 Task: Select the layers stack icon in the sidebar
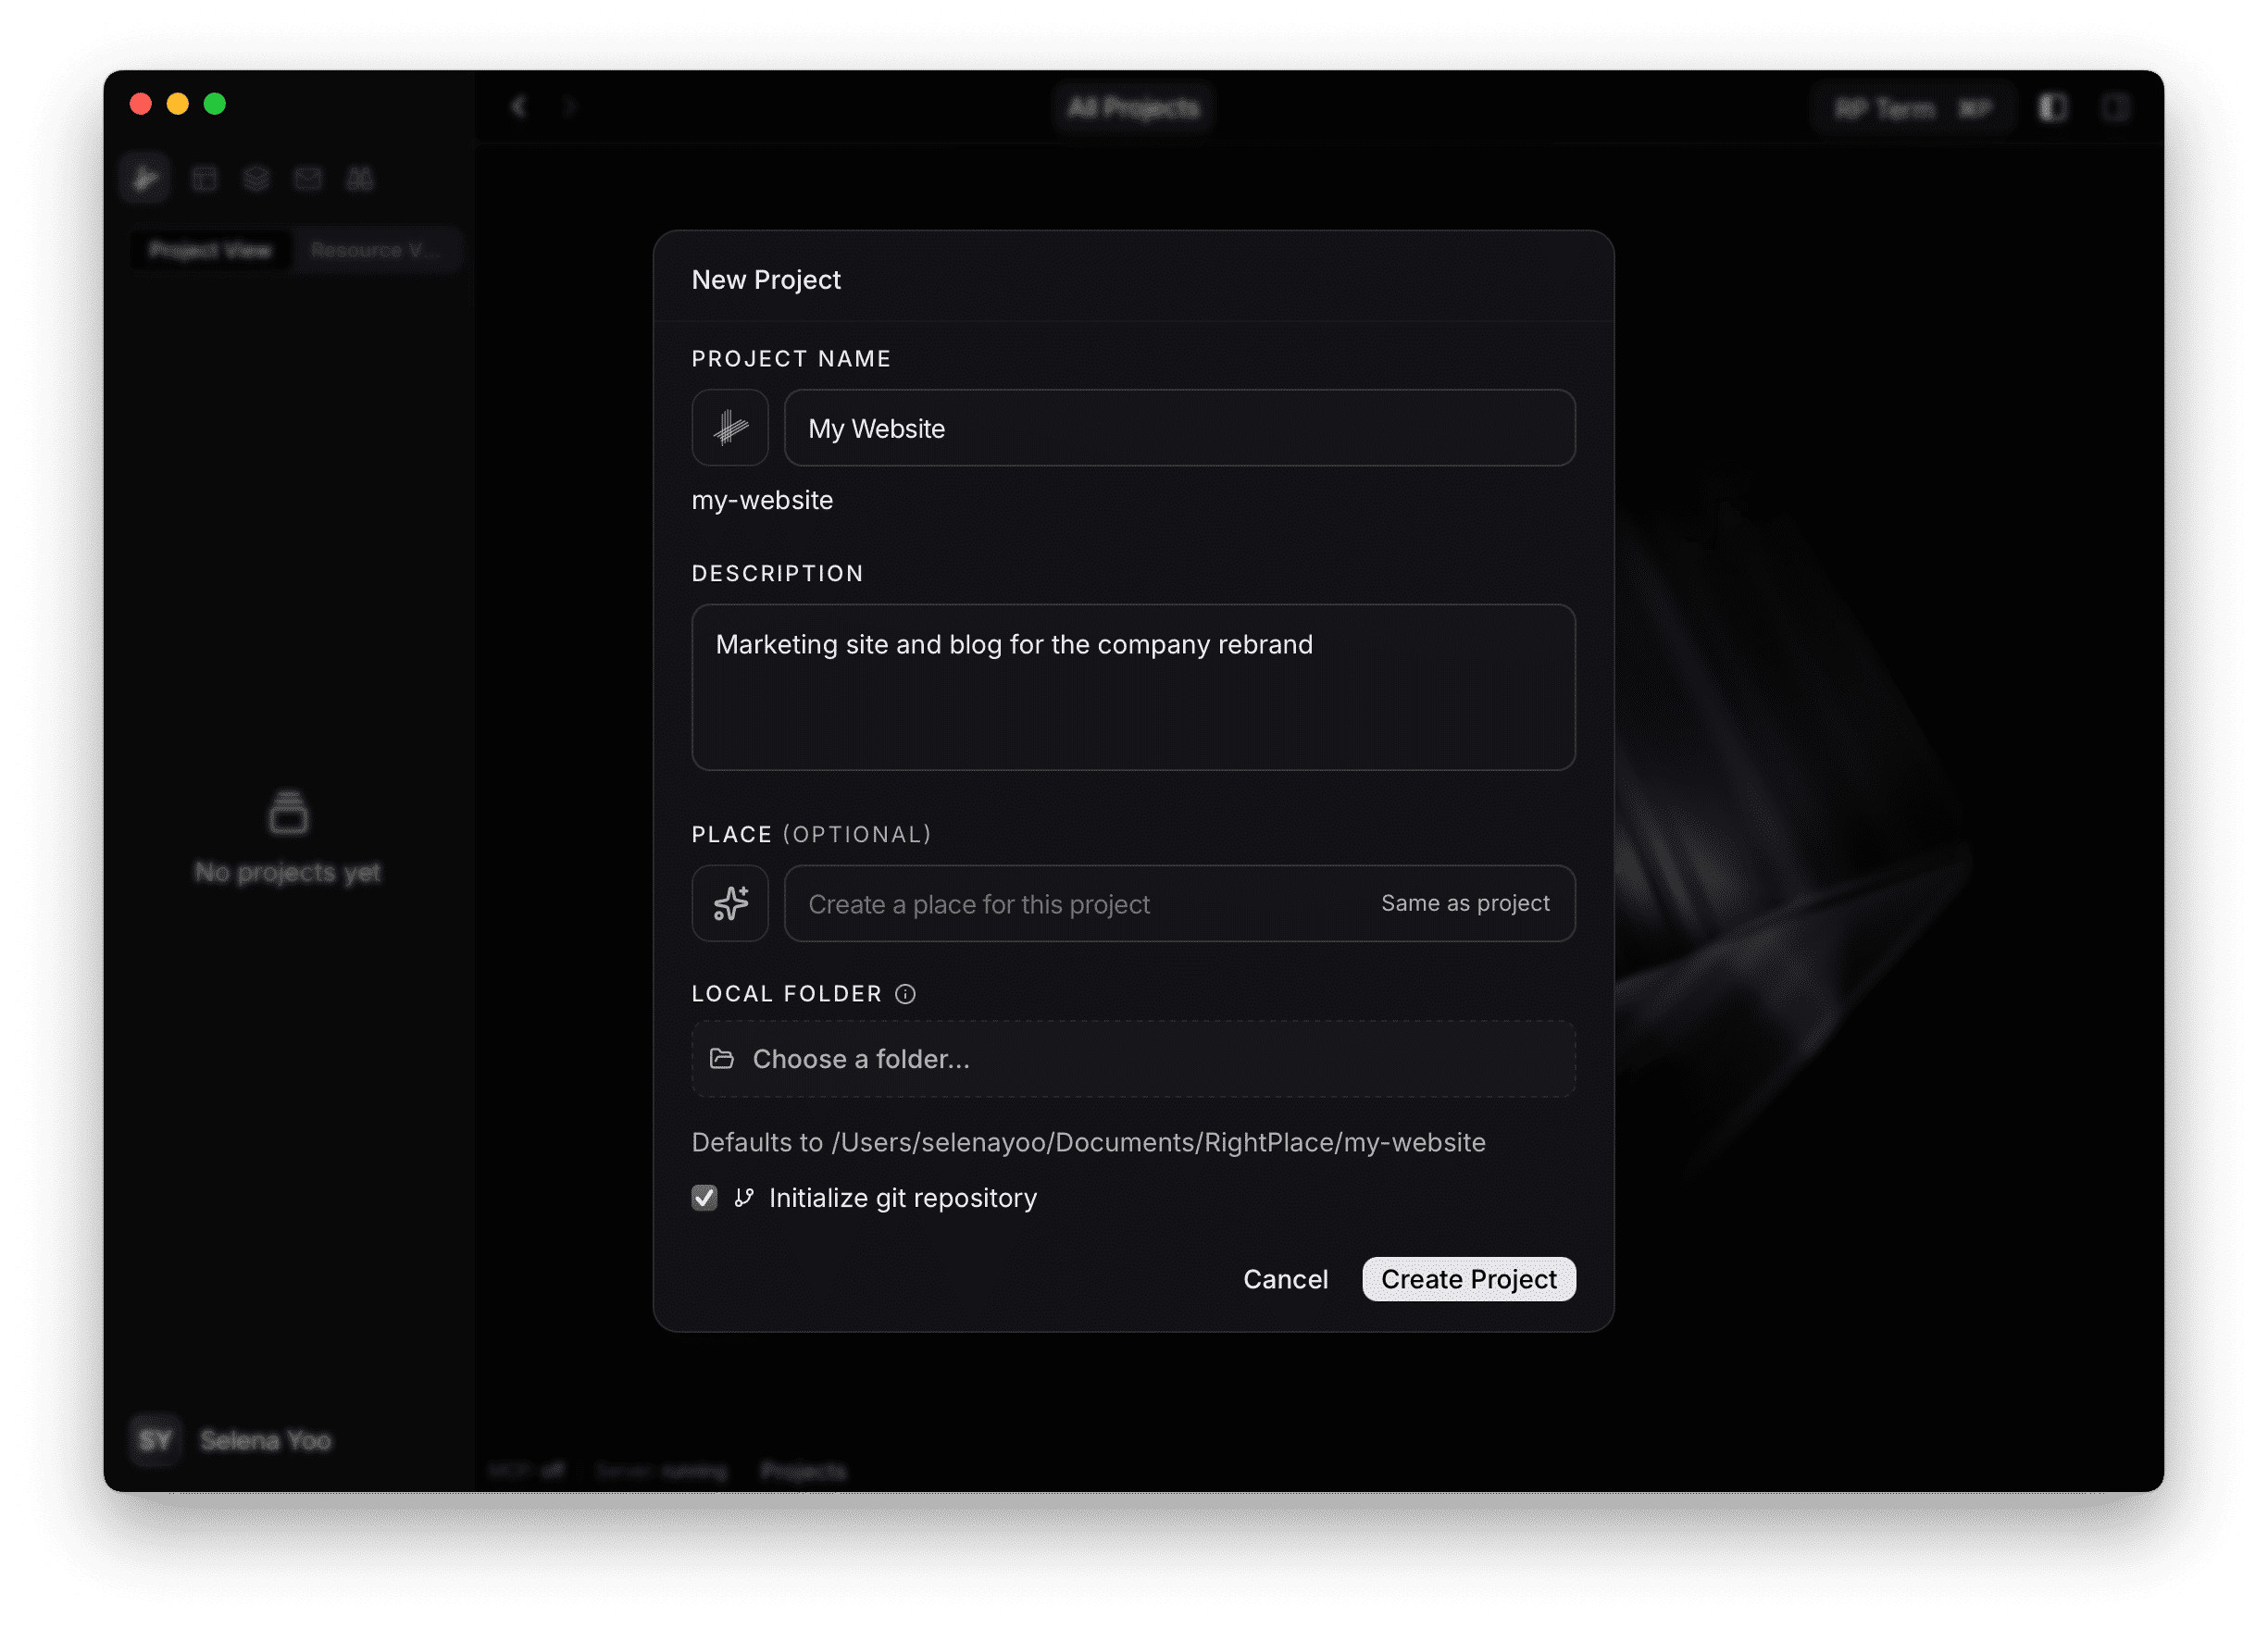[x=256, y=178]
